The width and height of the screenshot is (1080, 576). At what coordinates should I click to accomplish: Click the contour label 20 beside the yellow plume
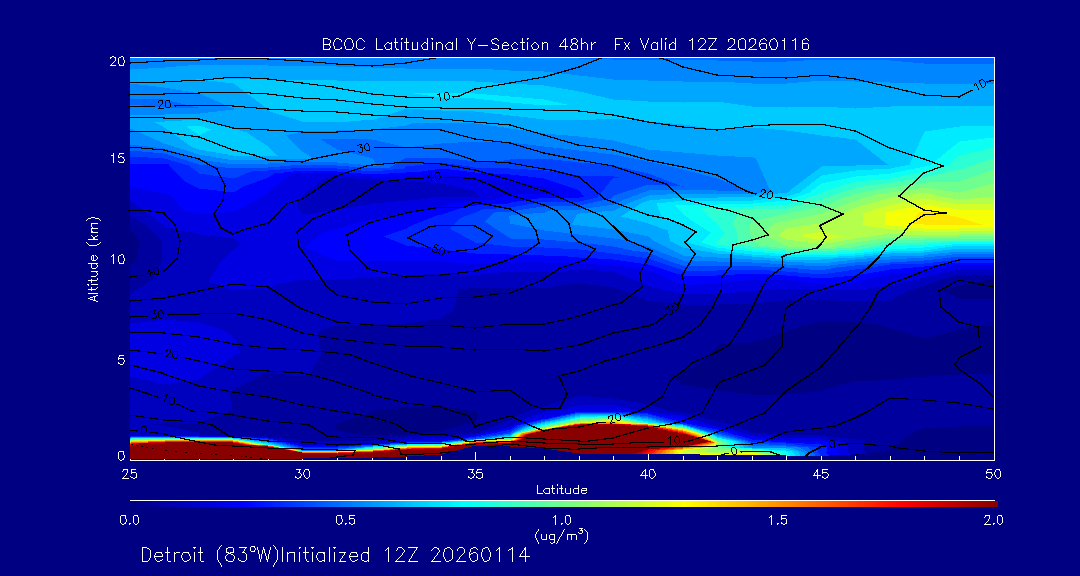pyautogui.click(x=766, y=195)
